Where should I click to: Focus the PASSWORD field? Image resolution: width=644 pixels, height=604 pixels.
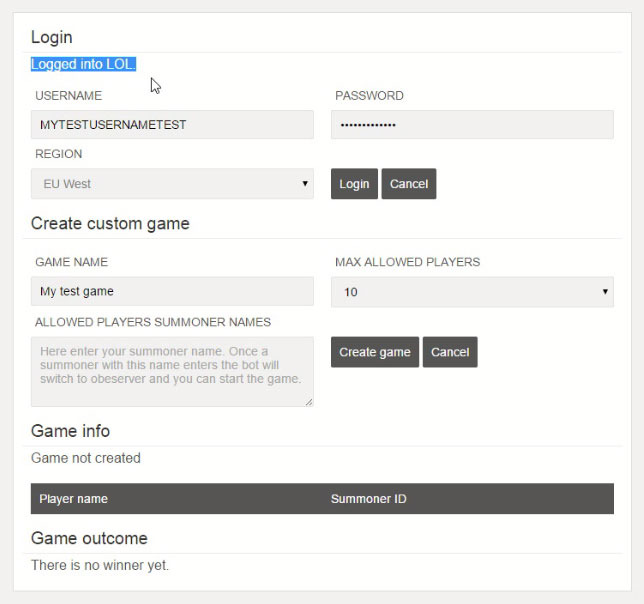(472, 125)
